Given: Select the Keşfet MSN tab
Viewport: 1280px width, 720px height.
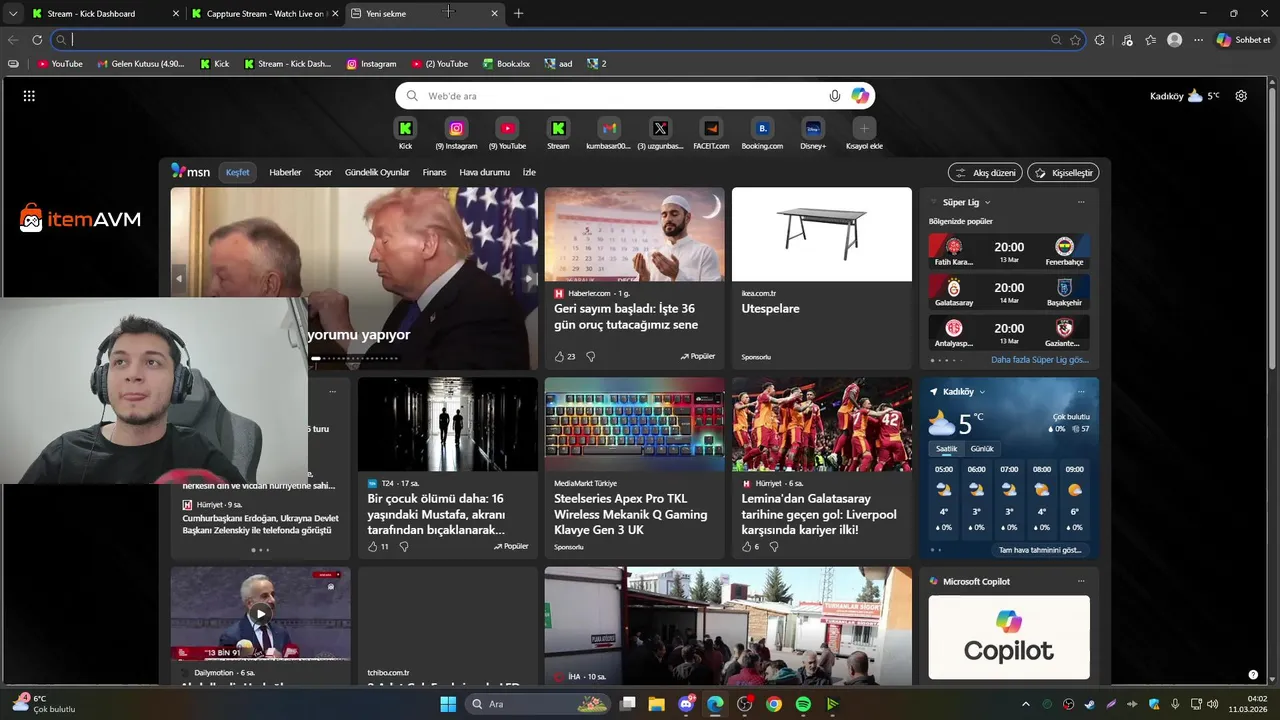Looking at the screenshot, I should (238, 172).
